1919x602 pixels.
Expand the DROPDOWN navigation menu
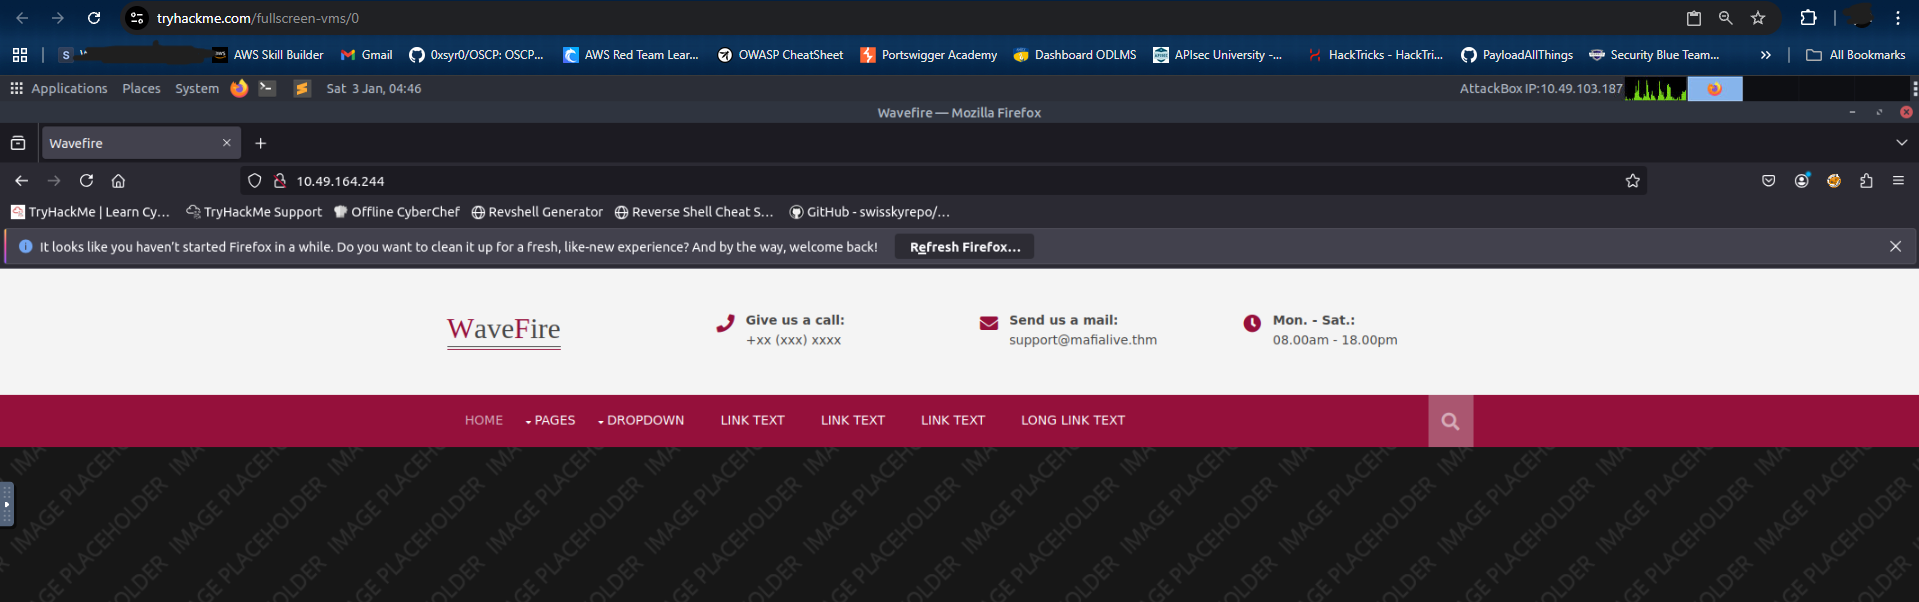tap(641, 421)
